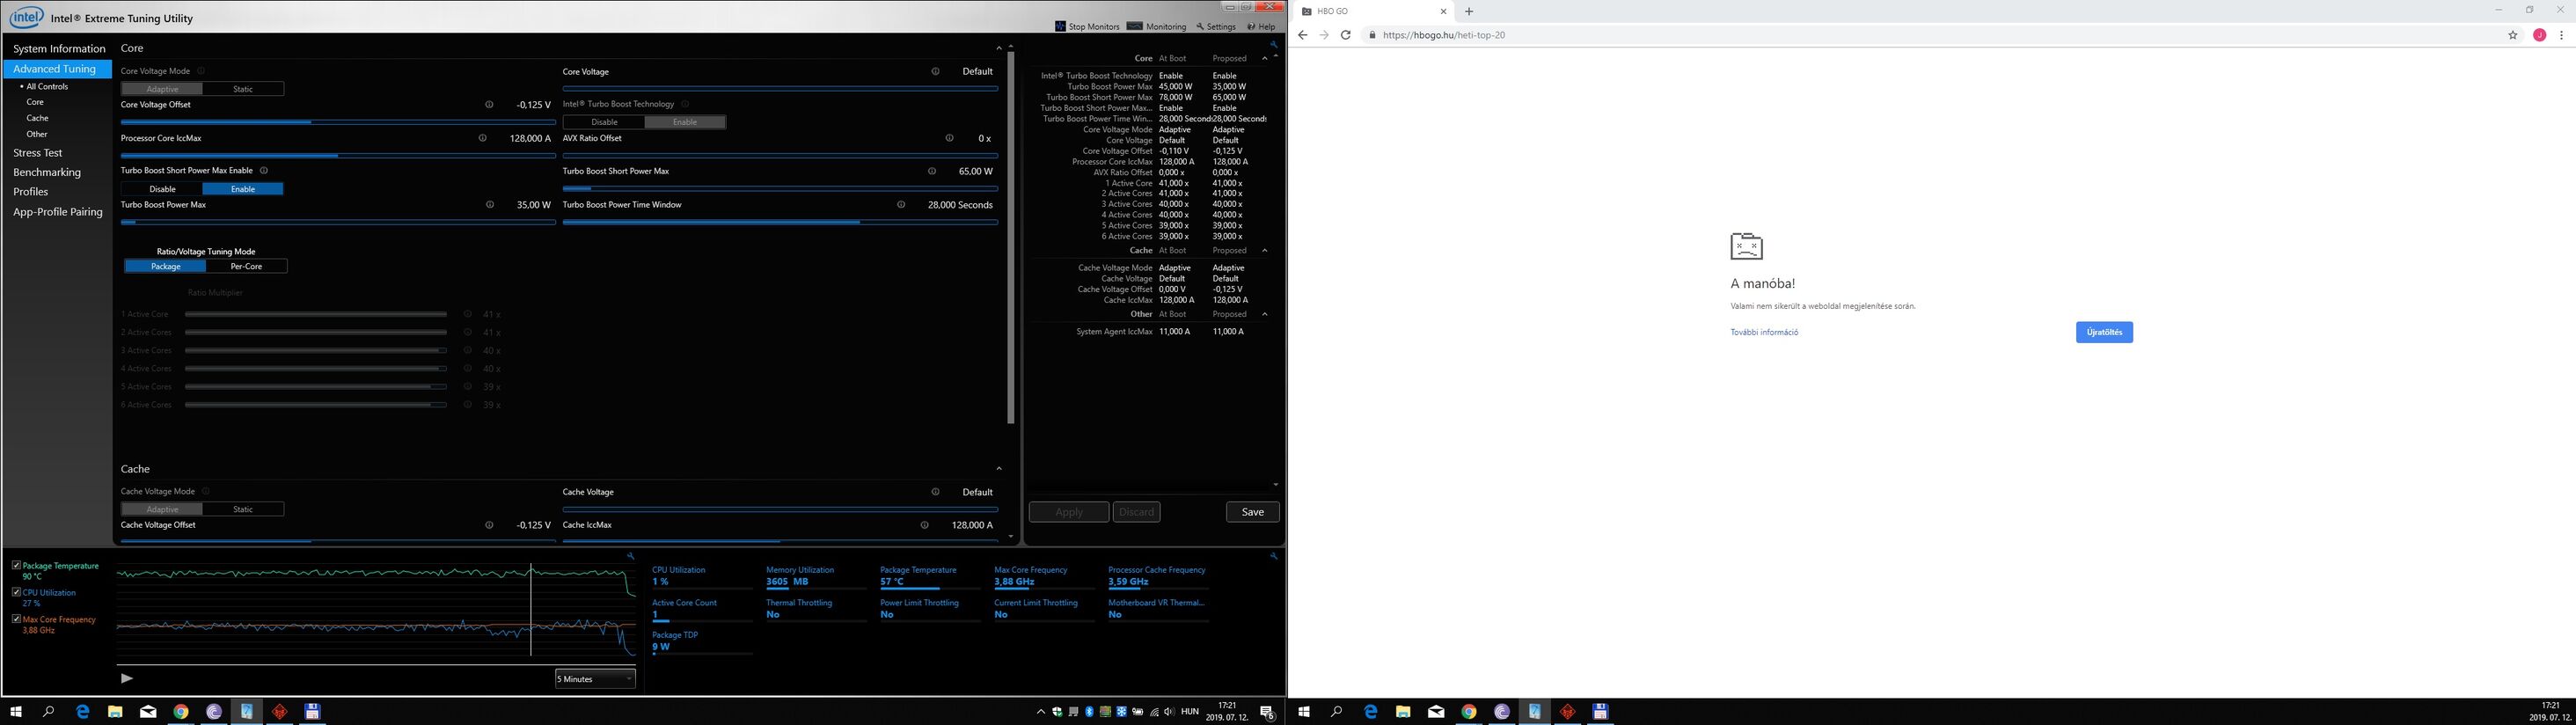This screenshot has width=2576, height=725.
Task: Adjust Core Voltage Offset slider
Action: pyautogui.click(x=338, y=122)
